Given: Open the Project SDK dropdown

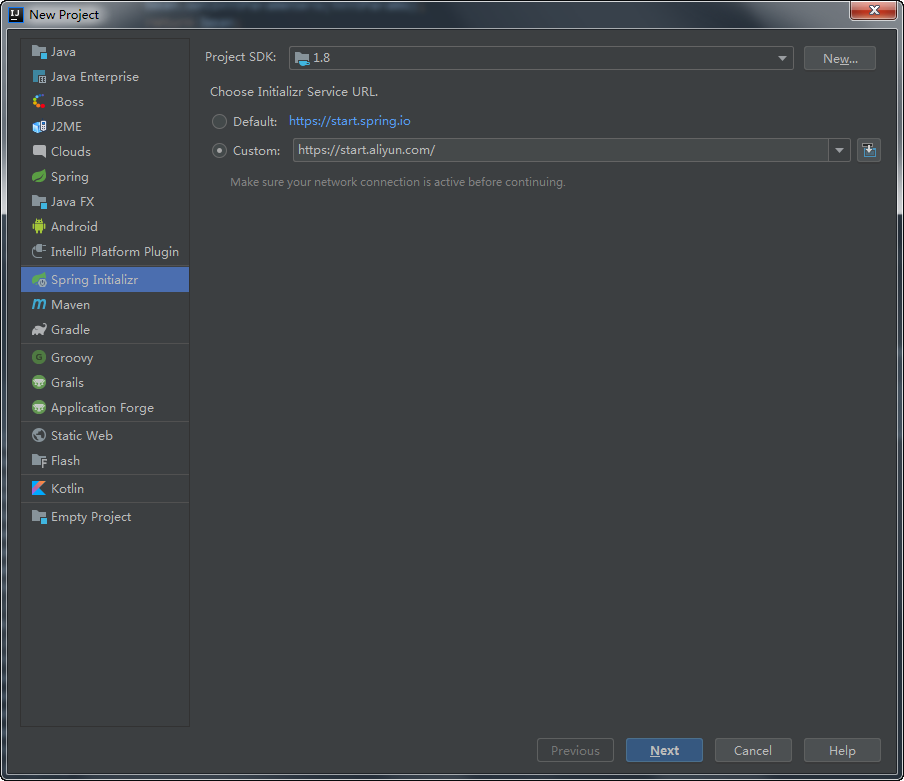Looking at the screenshot, I should [782, 58].
